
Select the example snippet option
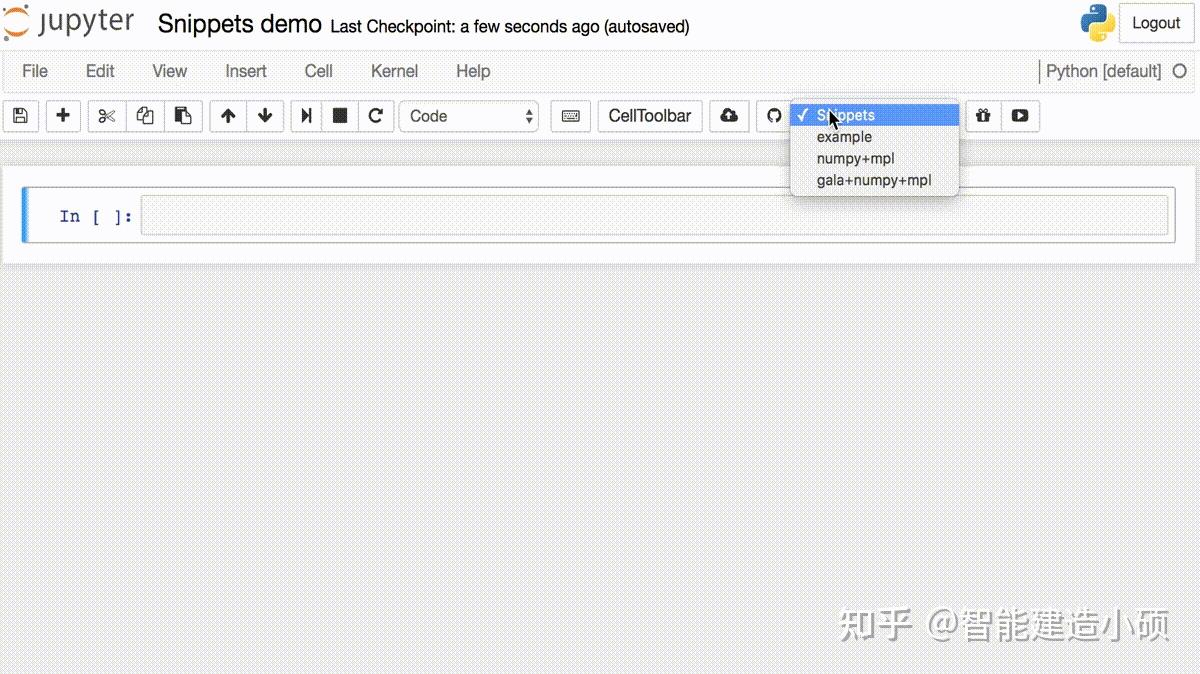(843, 137)
